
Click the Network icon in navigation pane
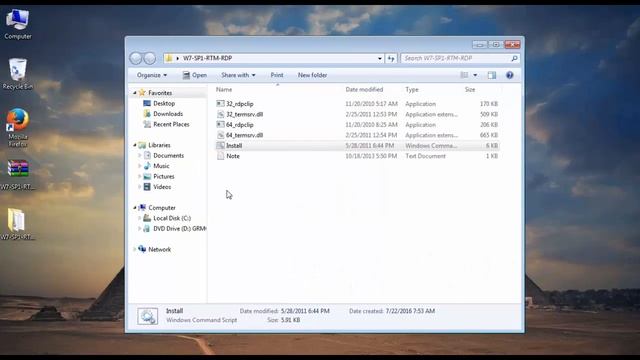tap(142, 249)
